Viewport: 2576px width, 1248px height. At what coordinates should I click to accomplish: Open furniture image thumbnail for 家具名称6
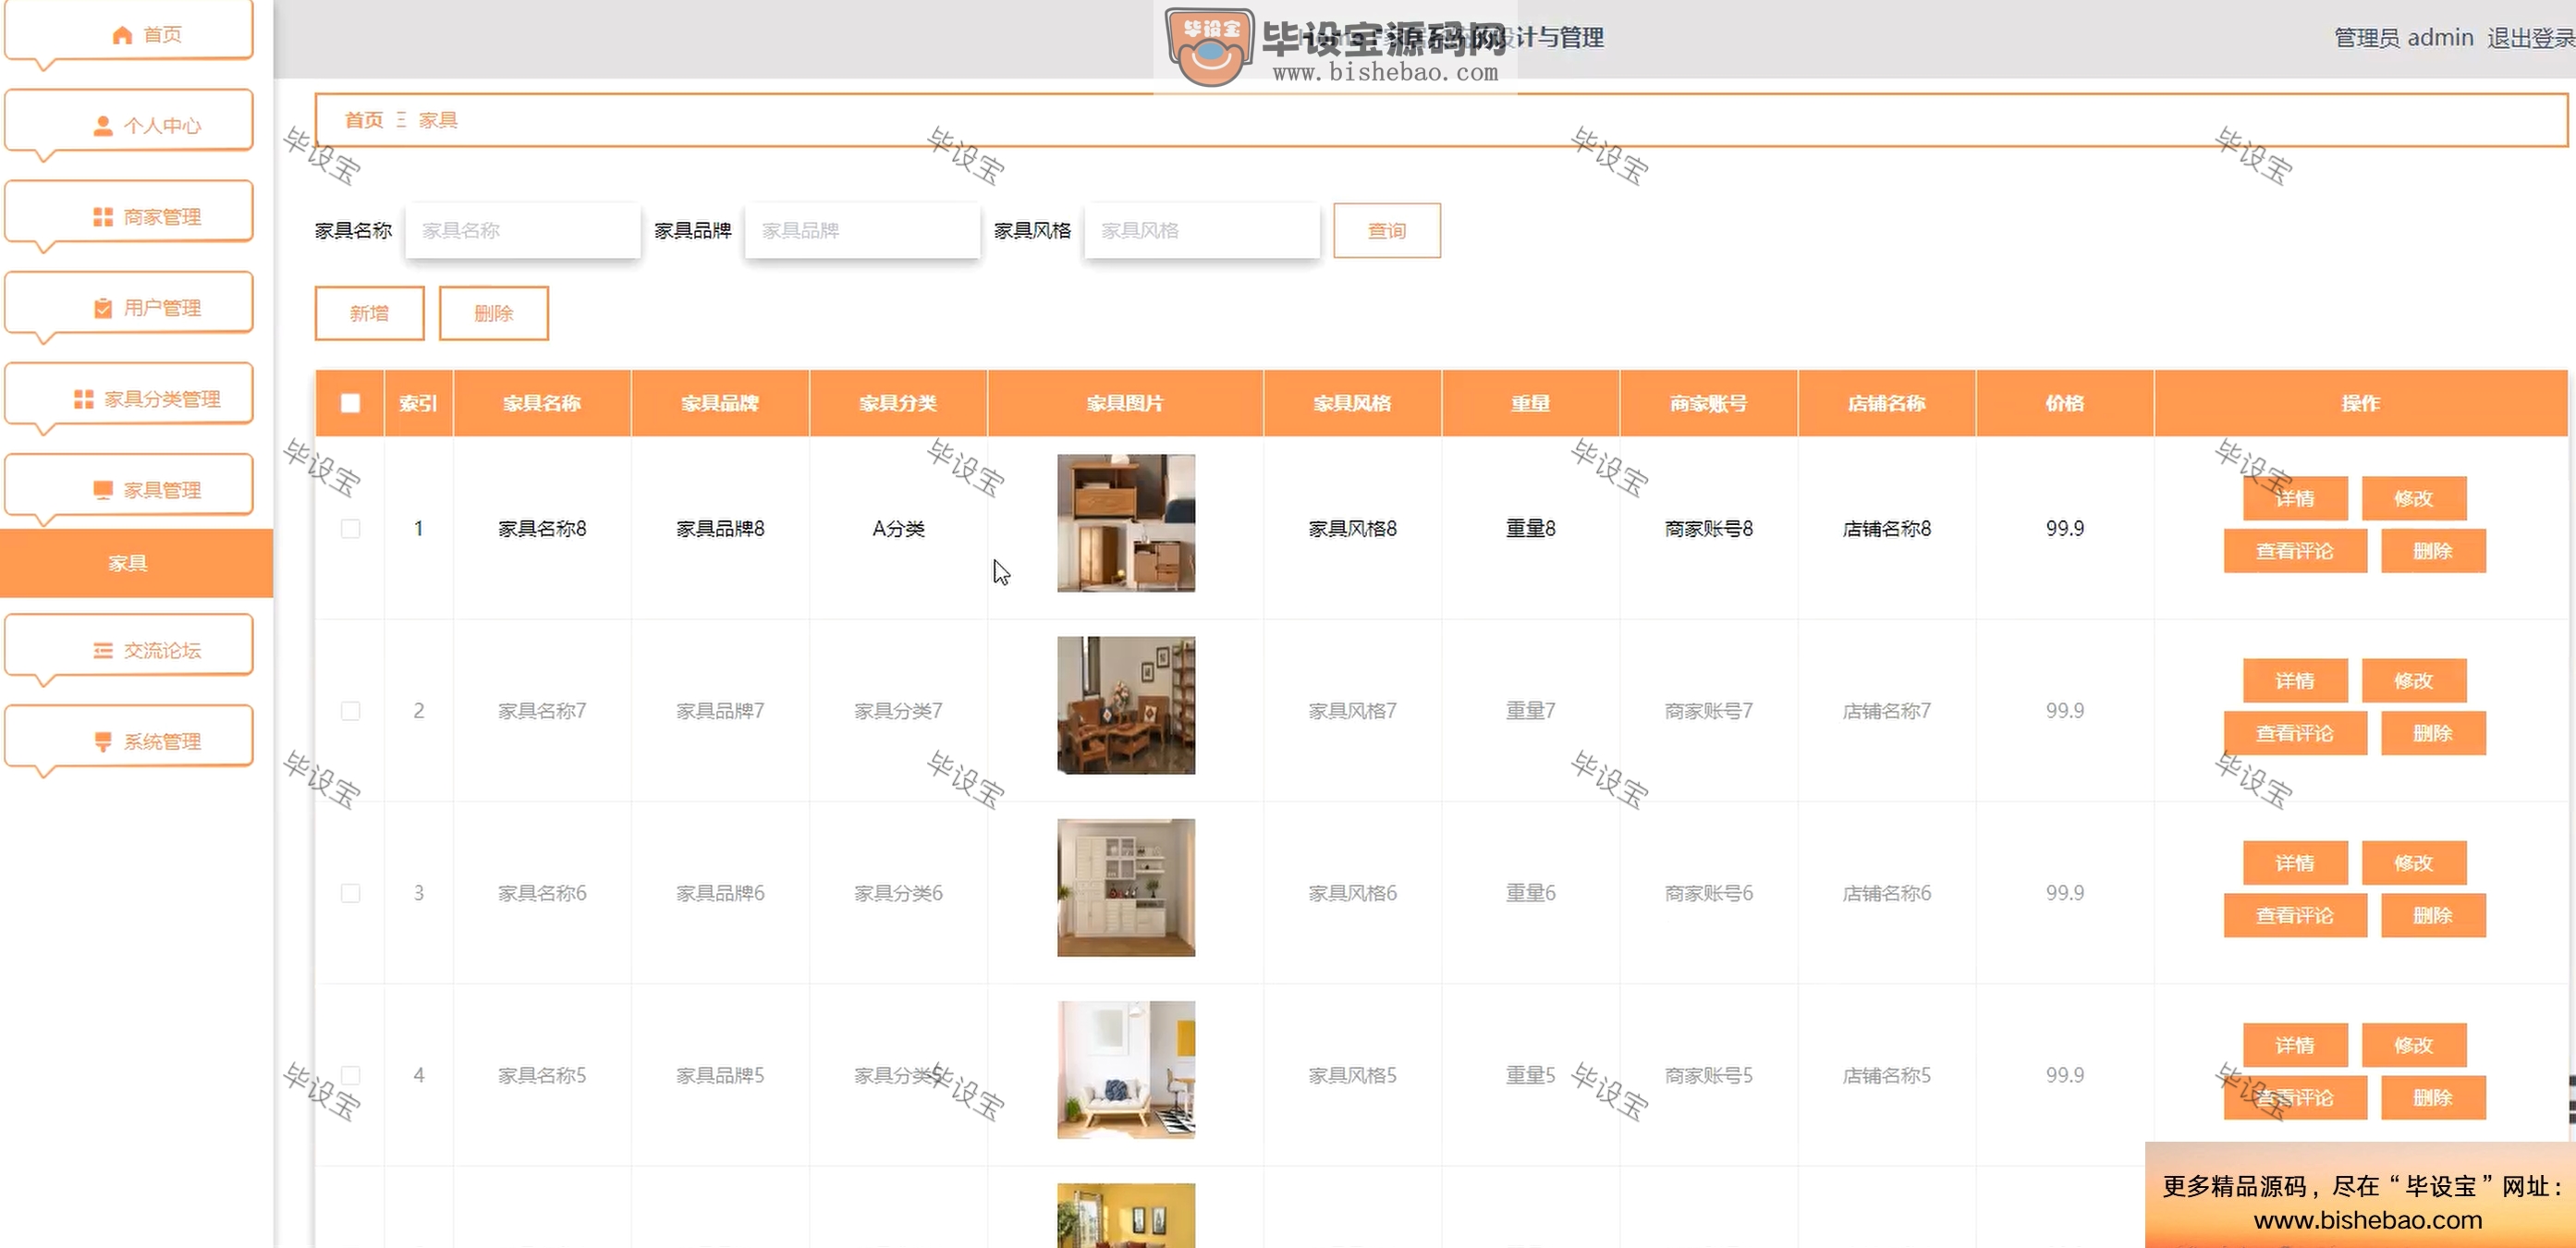point(1126,888)
